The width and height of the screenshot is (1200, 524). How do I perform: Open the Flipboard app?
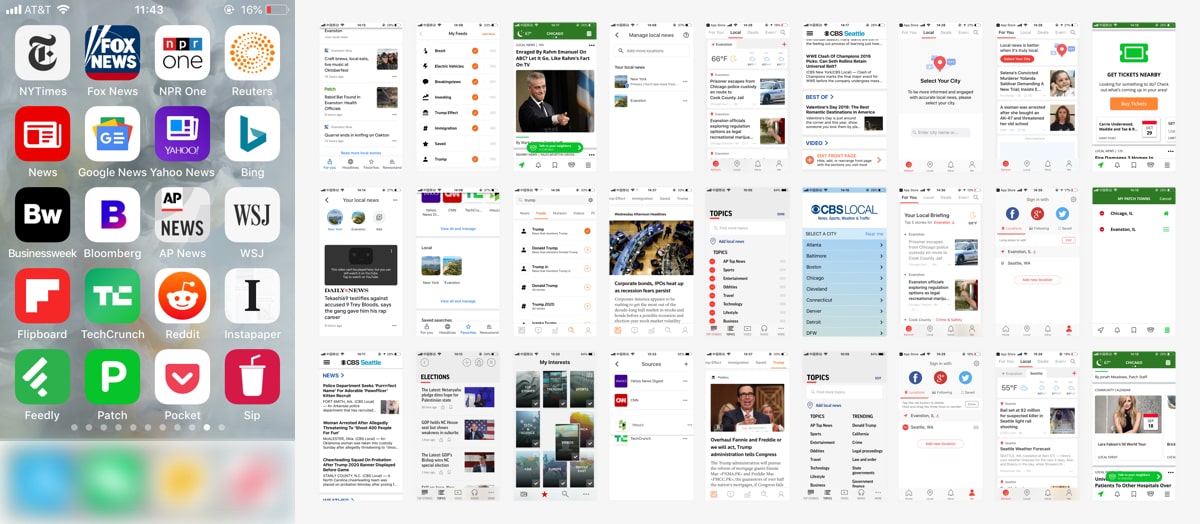pos(42,295)
